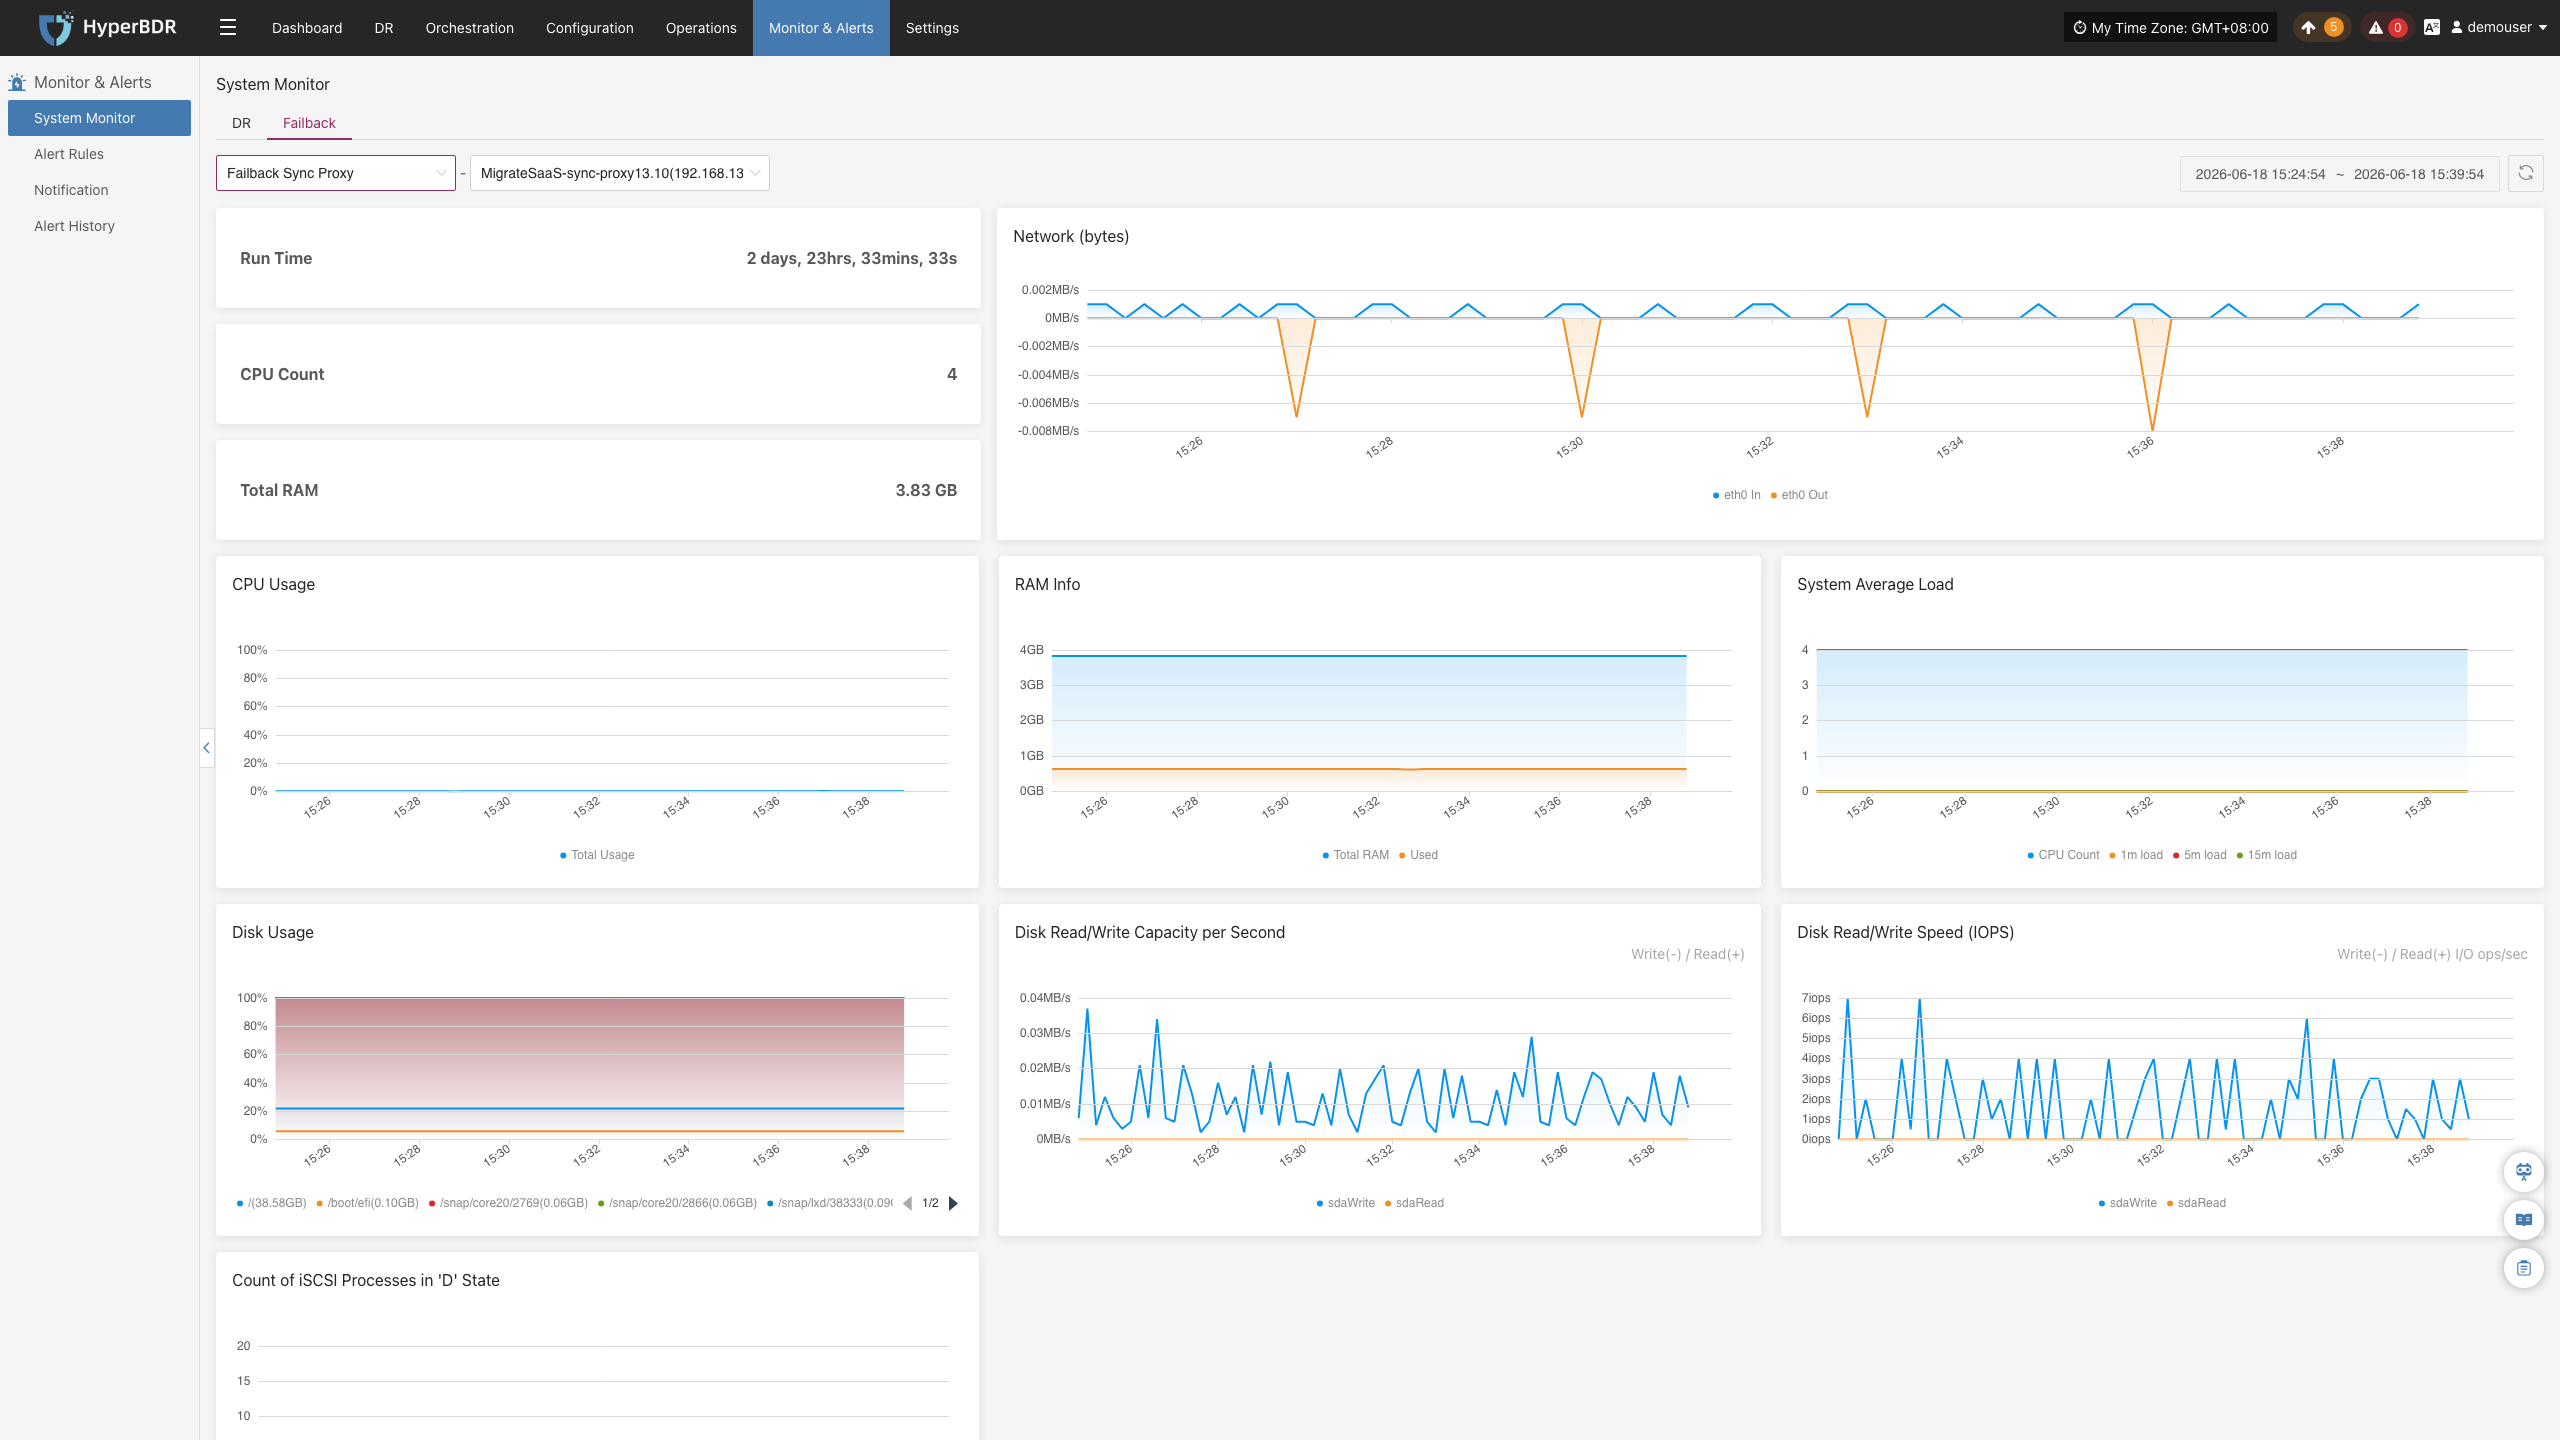Image resolution: width=2560 pixels, height=1440 pixels.
Task: Open the Dashboard menu
Action: pyautogui.click(x=307, y=28)
